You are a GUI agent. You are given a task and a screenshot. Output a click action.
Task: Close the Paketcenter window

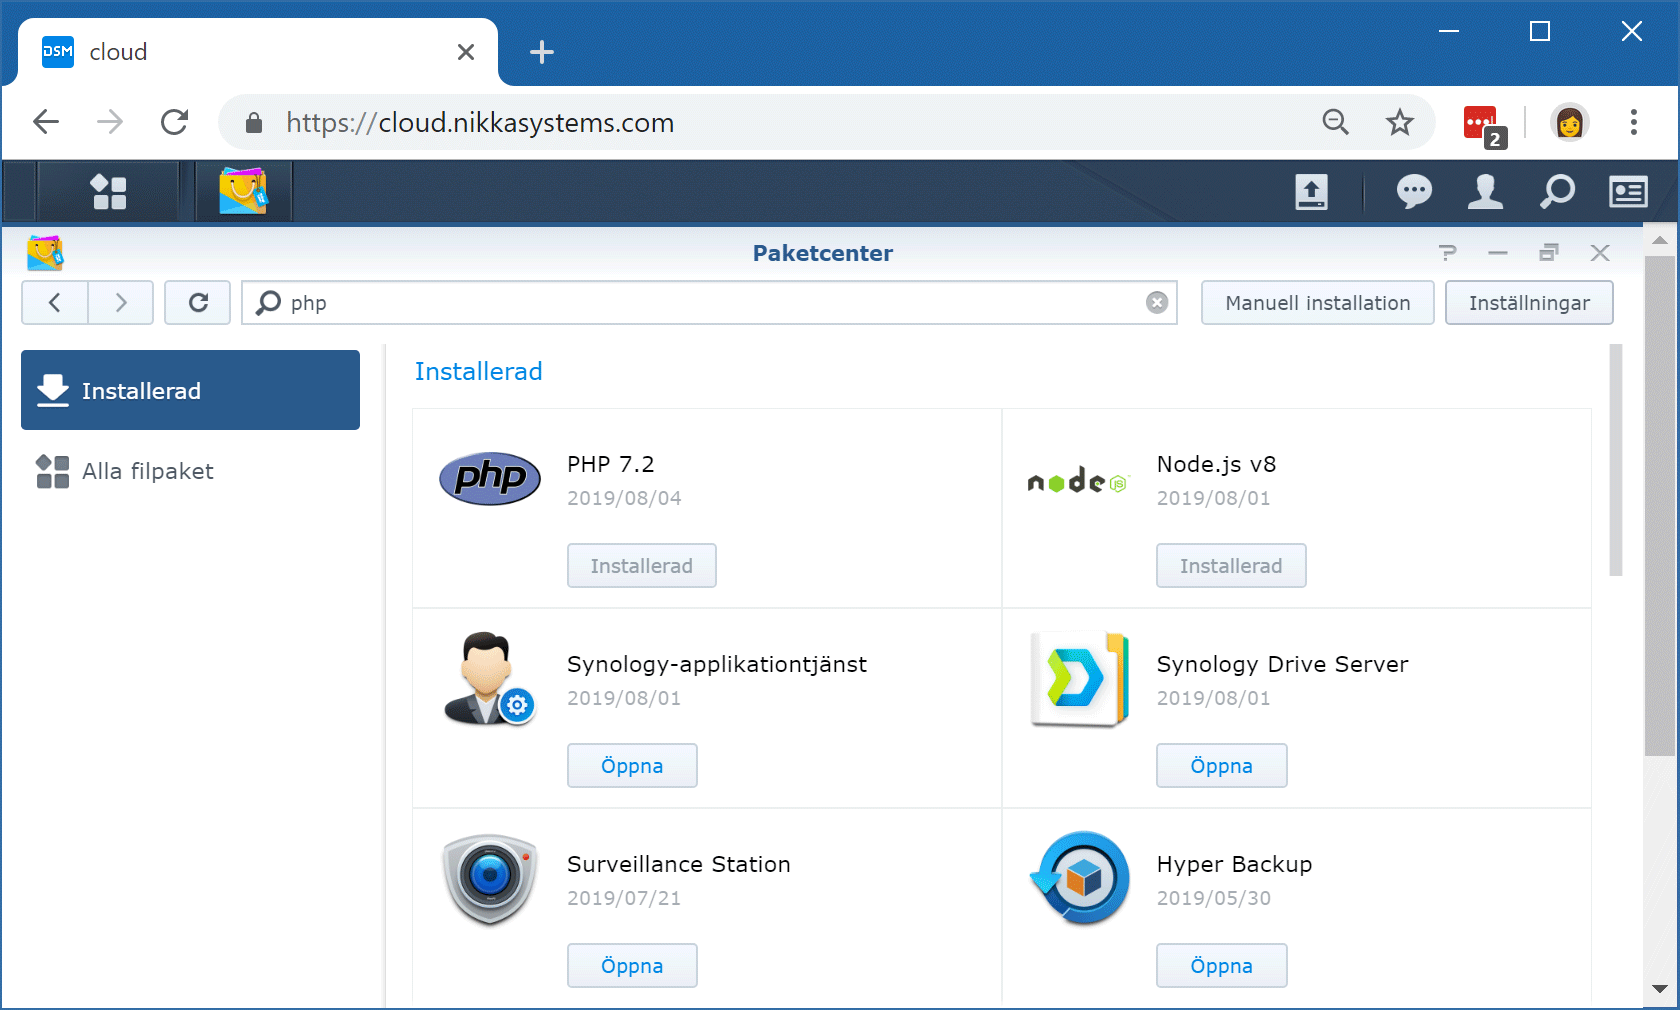pyautogui.click(x=1600, y=253)
